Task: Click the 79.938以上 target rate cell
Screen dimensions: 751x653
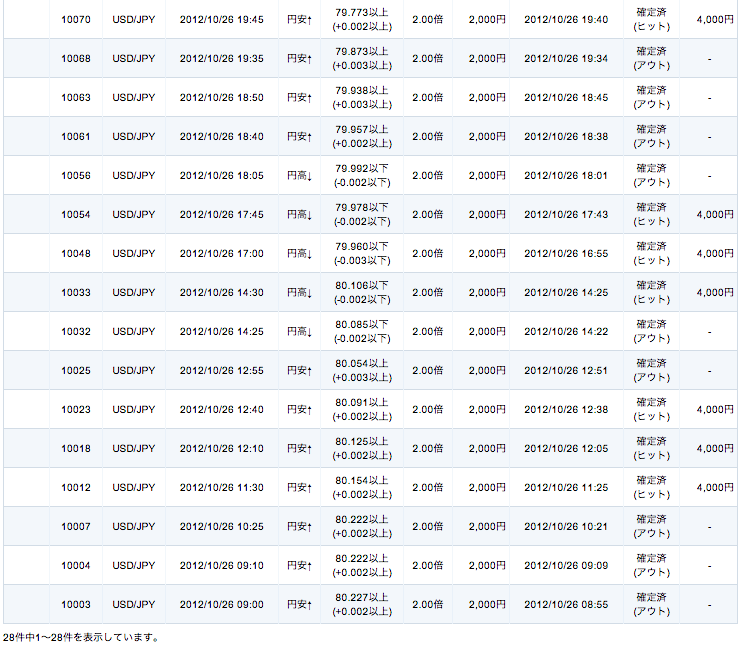Action: (x=362, y=91)
